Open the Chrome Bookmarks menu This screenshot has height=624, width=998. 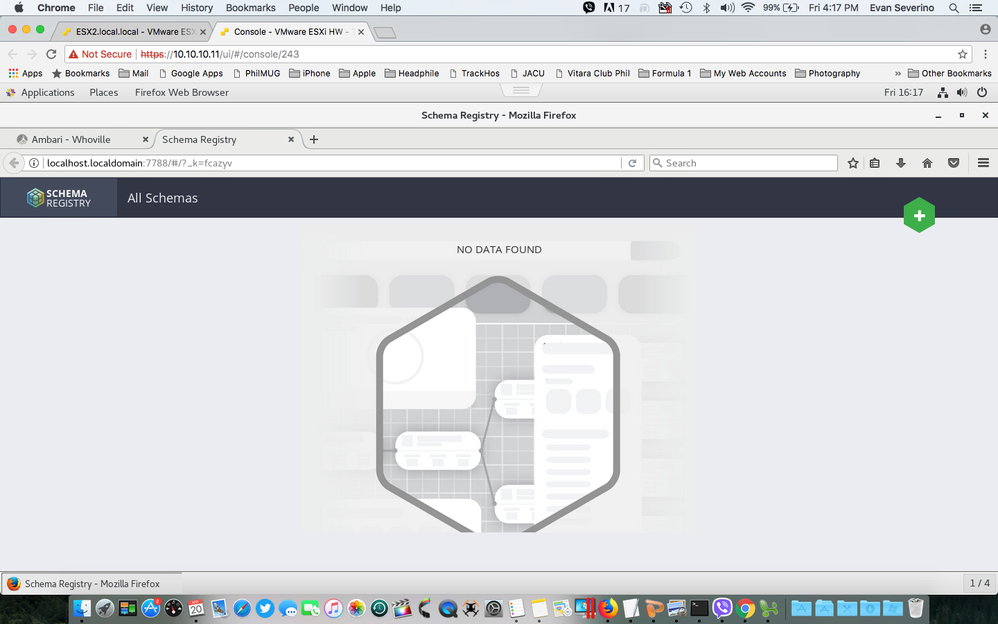tap(251, 8)
